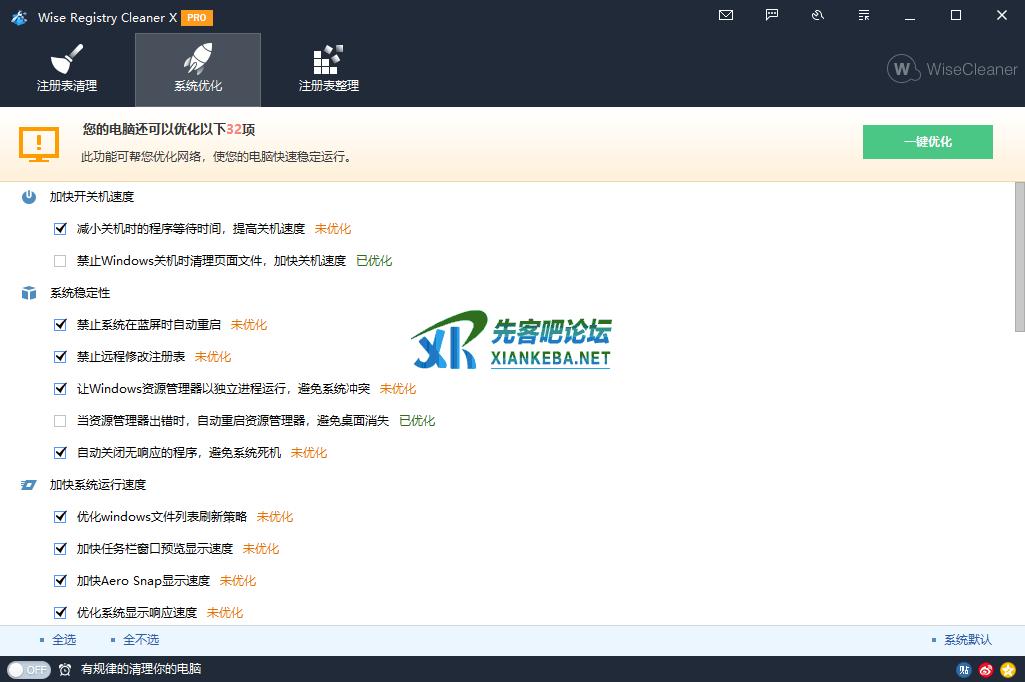Uncheck 禁止系统在蓝屏时自动重启 checkbox
1025x682 pixels.
pyautogui.click(x=60, y=325)
